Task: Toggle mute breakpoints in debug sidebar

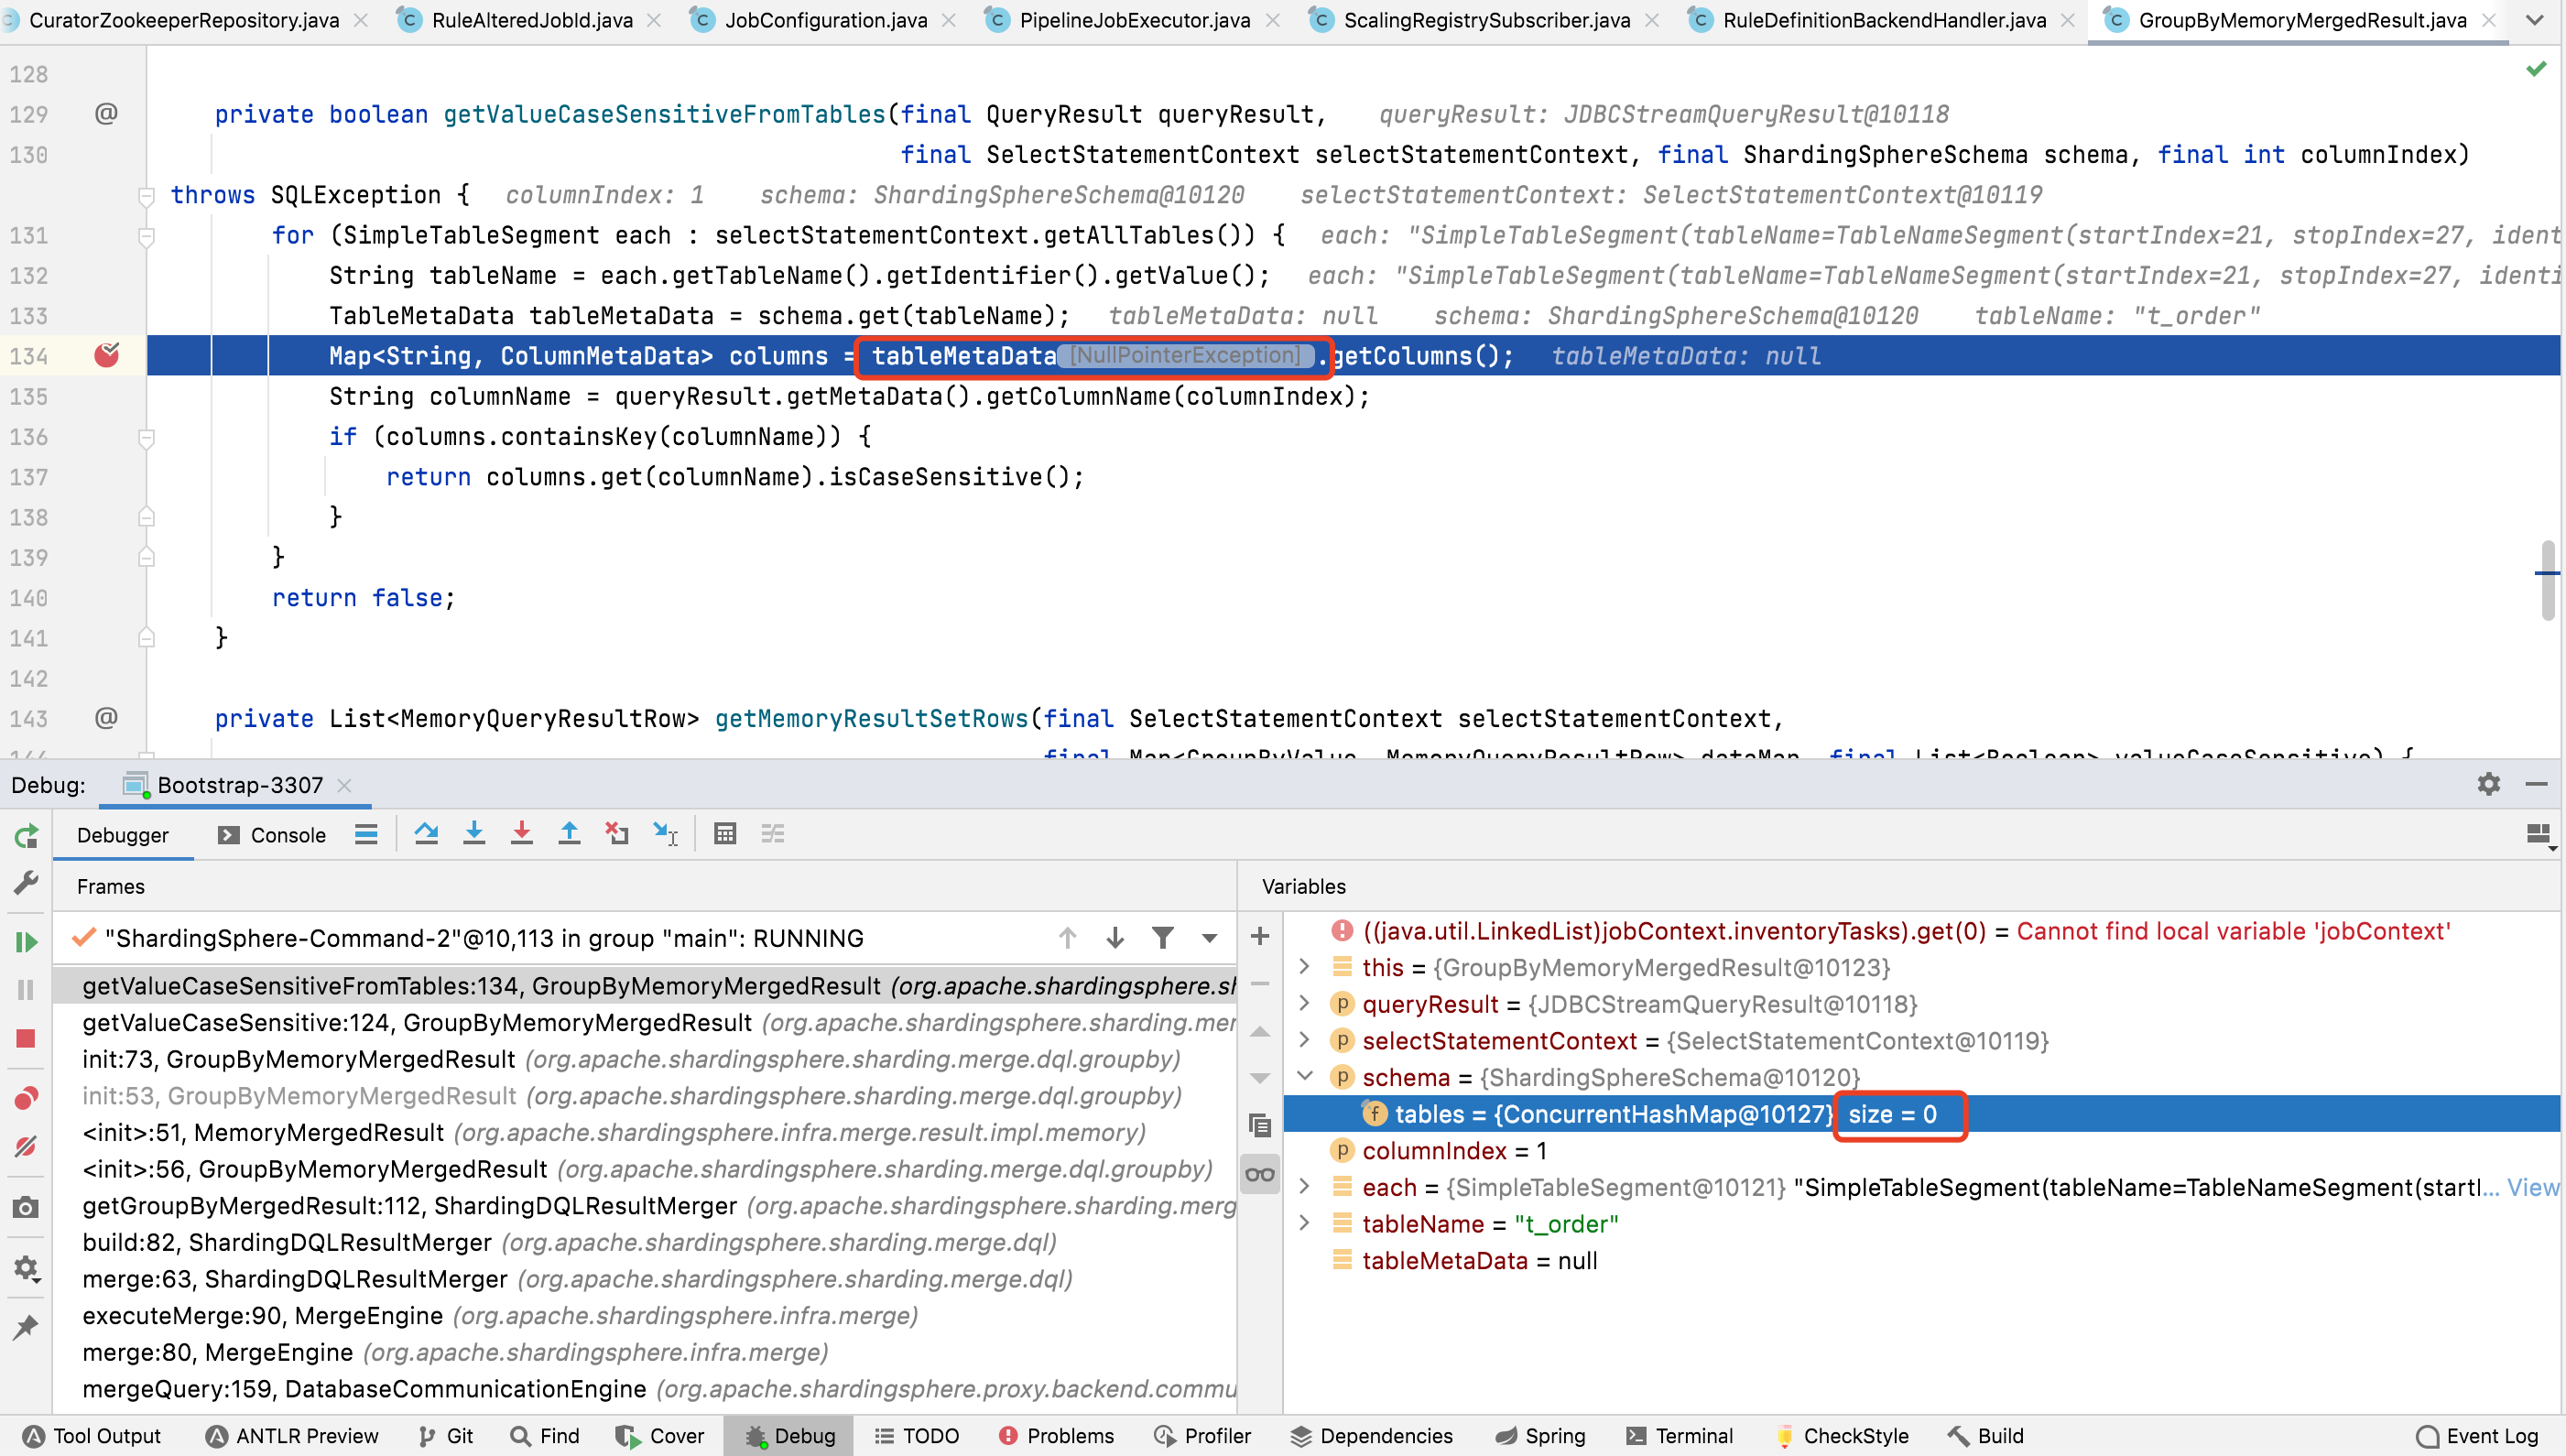Action: 25,1147
